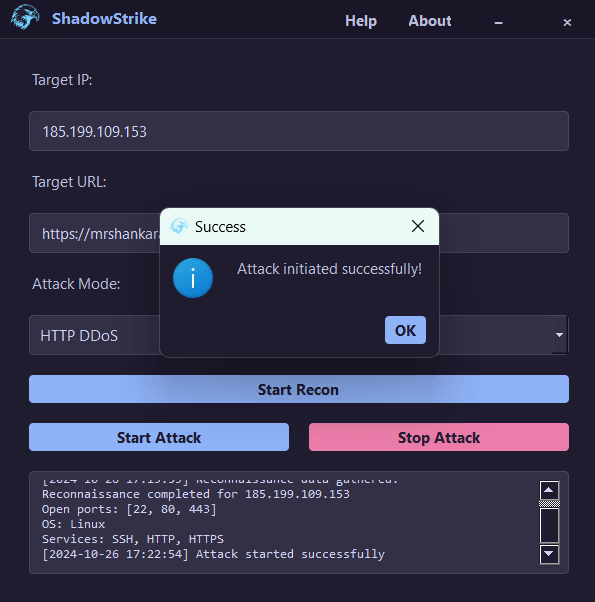Expand the Attack Mode dropdown arrow
The height and width of the screenshot is (602, 595).
[559, 335]
